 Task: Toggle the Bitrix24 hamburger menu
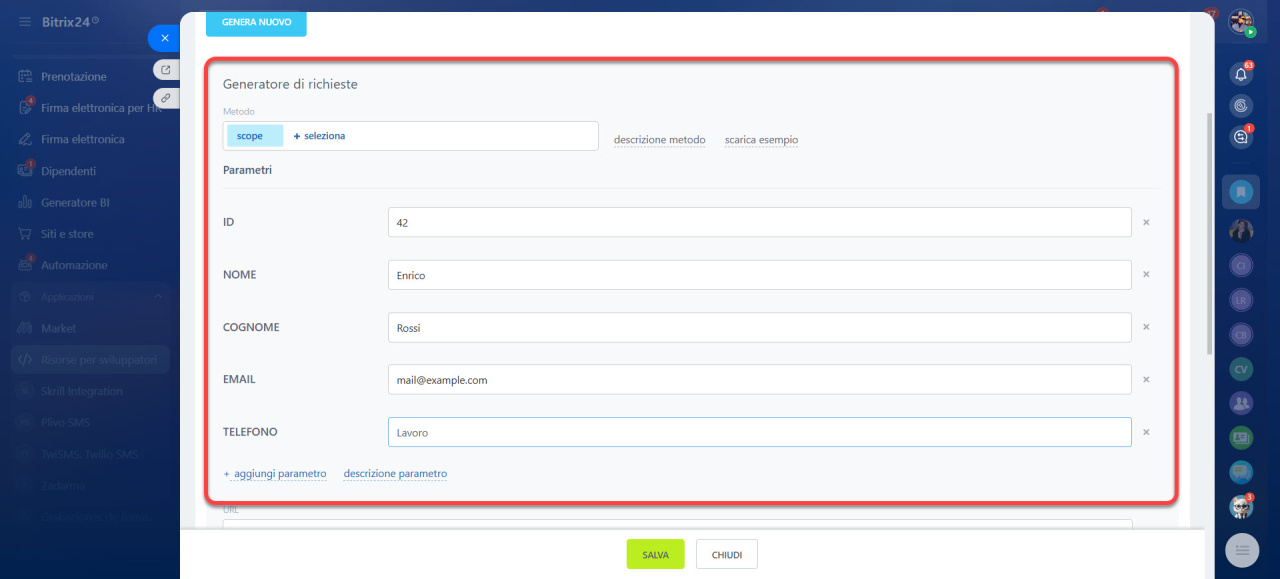[25, 21]
